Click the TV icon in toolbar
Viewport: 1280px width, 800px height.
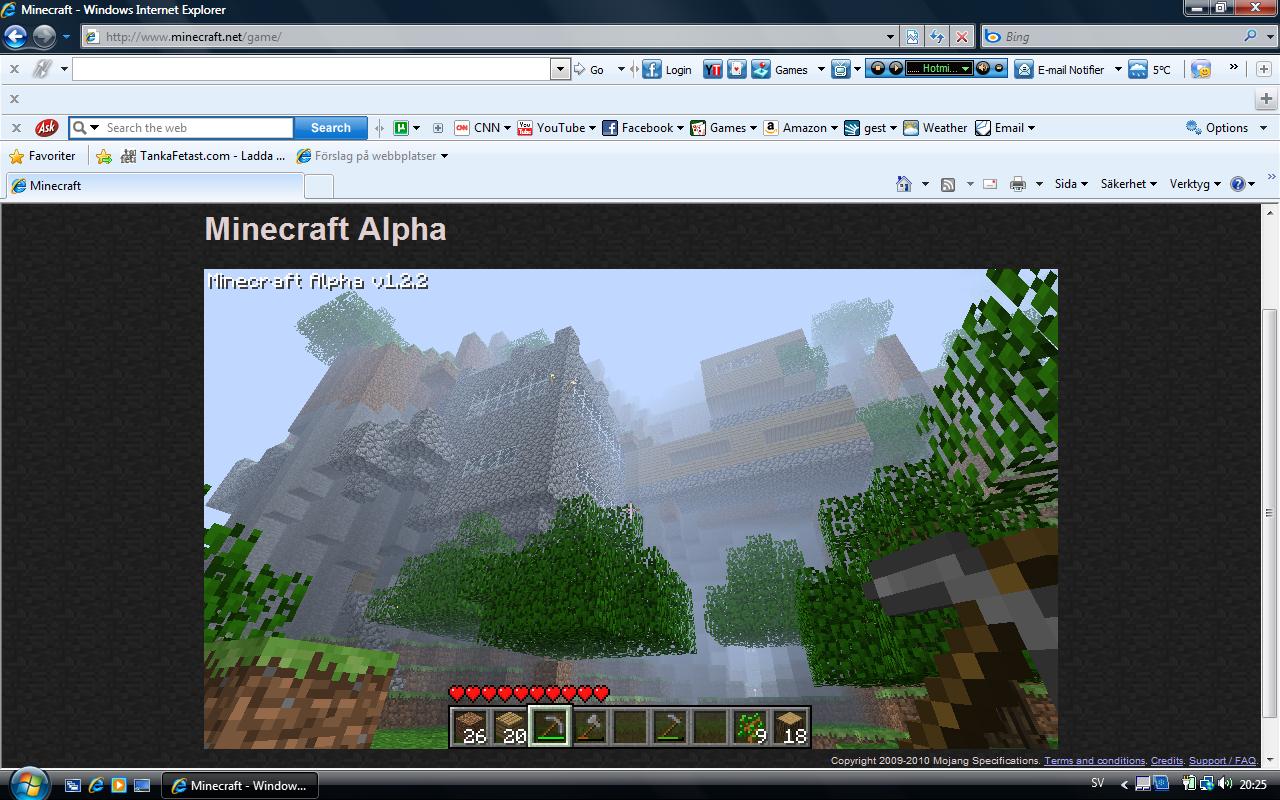pyautogui.click(x=841, y=69)
